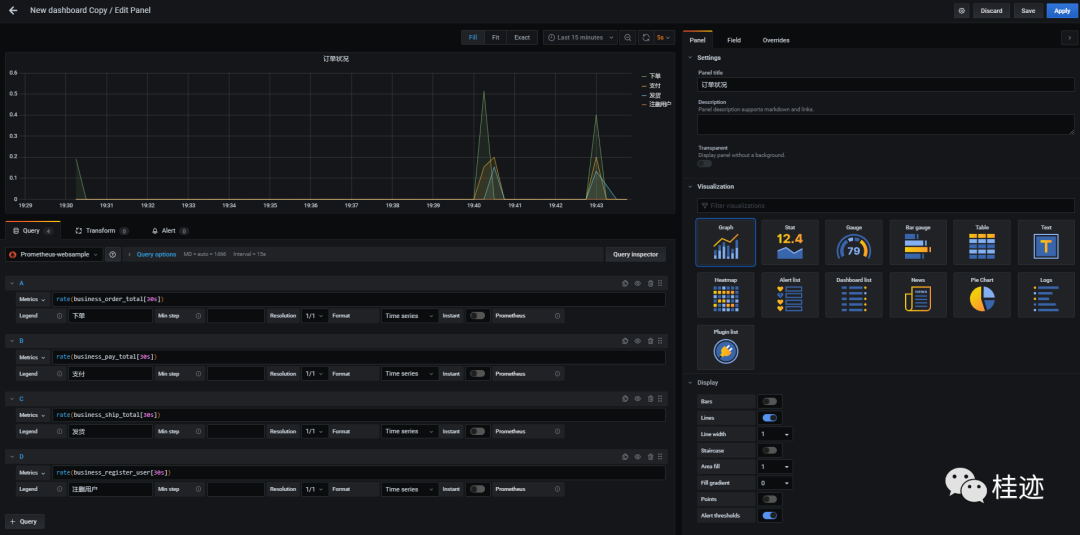Expand the Query options section

(x=156, y=255)
